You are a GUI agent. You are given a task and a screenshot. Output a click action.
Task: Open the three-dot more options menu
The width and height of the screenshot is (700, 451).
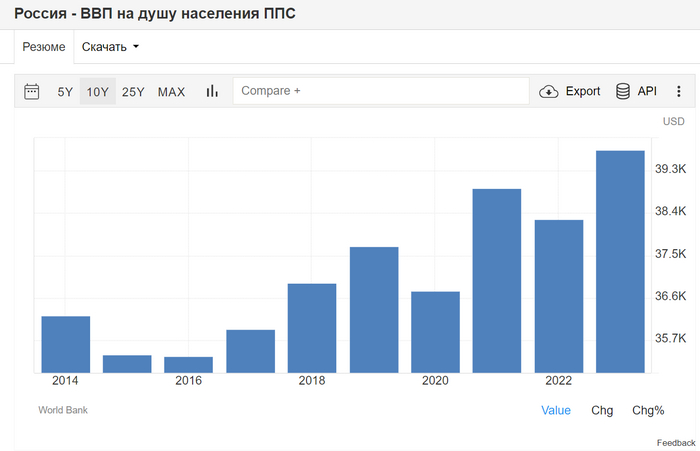pyautogui.click(x=678, y=91)
